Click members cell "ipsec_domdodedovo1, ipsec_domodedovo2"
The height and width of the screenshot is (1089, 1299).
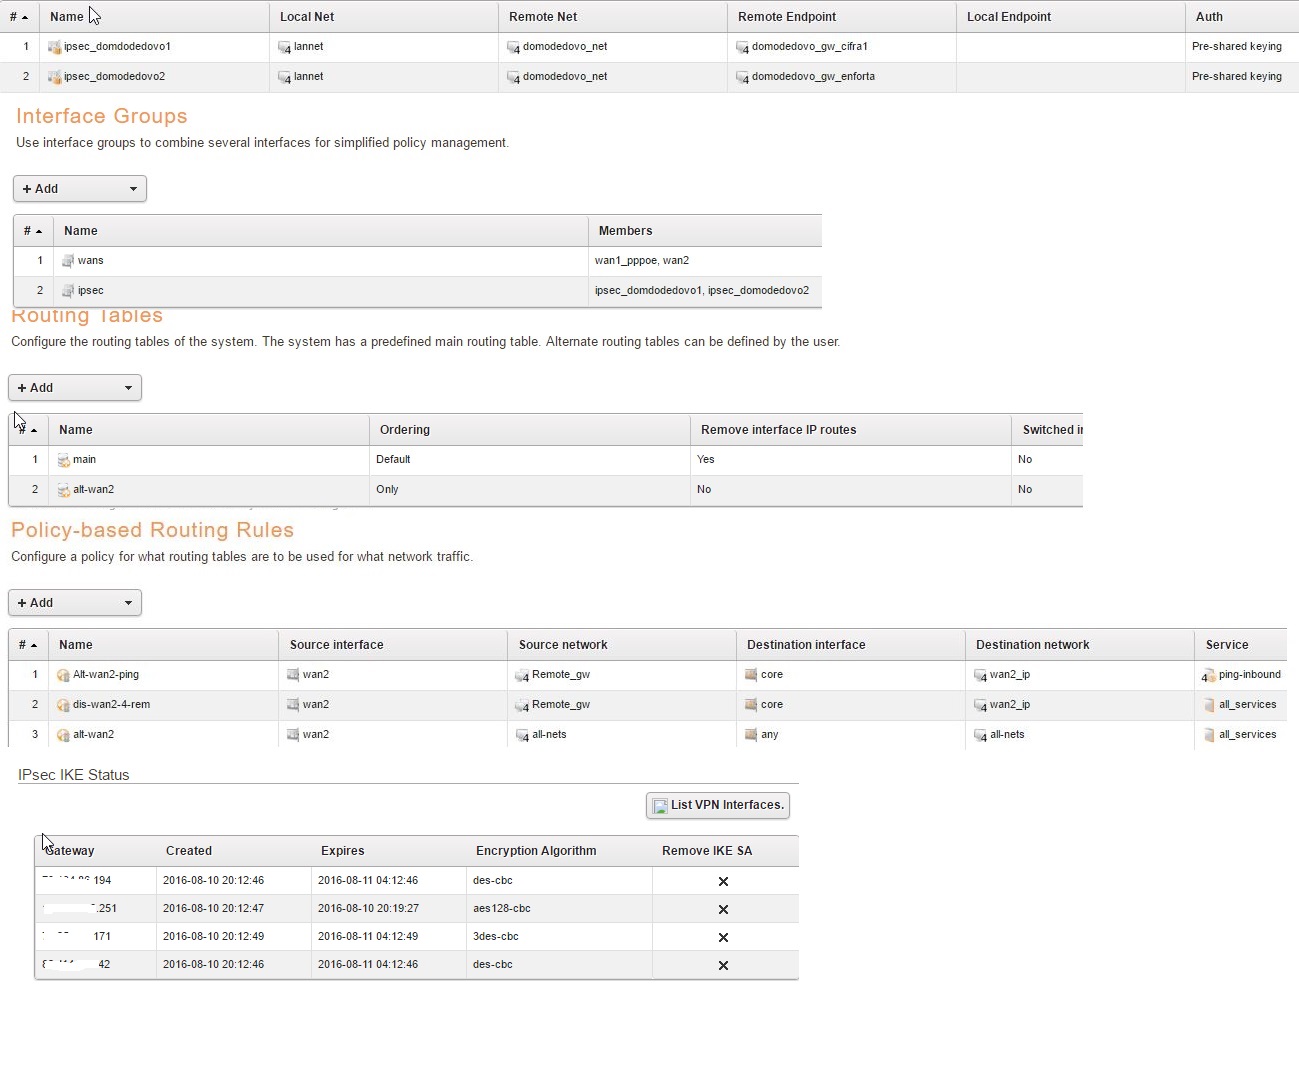[x=702, y=291]
